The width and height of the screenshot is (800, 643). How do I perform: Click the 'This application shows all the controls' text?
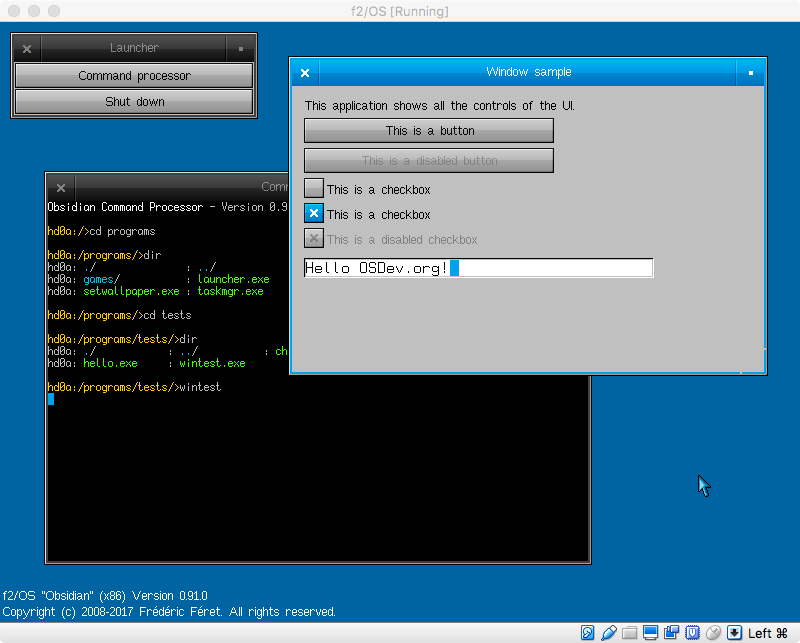440,106
